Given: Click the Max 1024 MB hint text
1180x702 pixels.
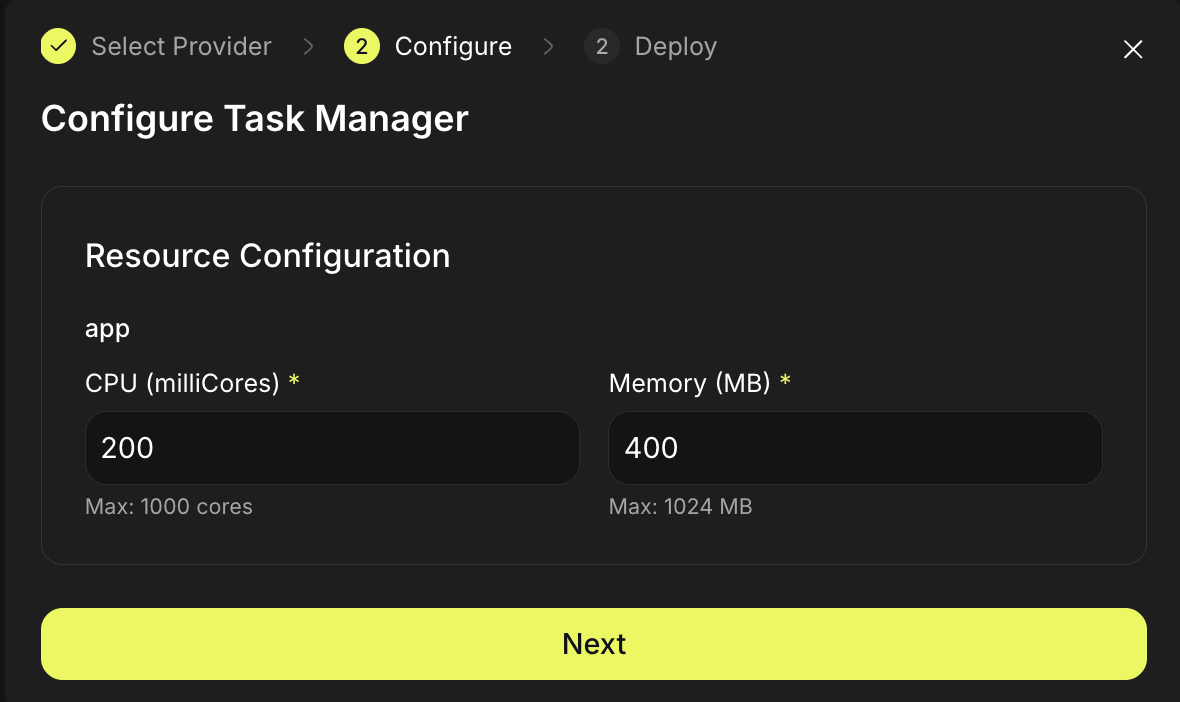Looking at the screenshot, I should 680,507.
